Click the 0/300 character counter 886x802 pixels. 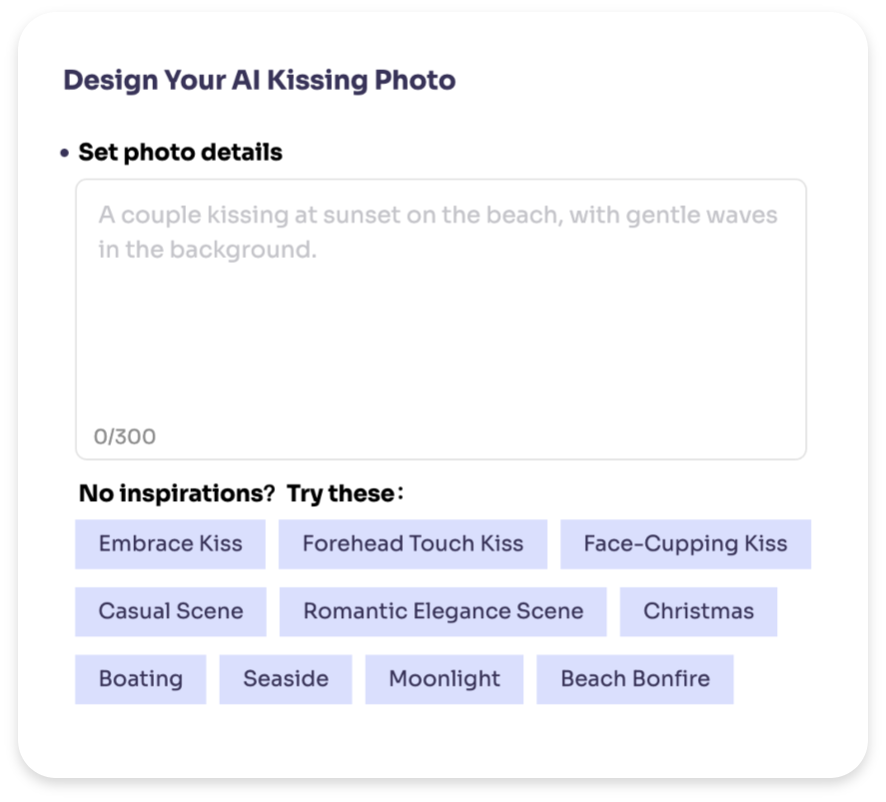pyautogui.click(x=125, y=437)
